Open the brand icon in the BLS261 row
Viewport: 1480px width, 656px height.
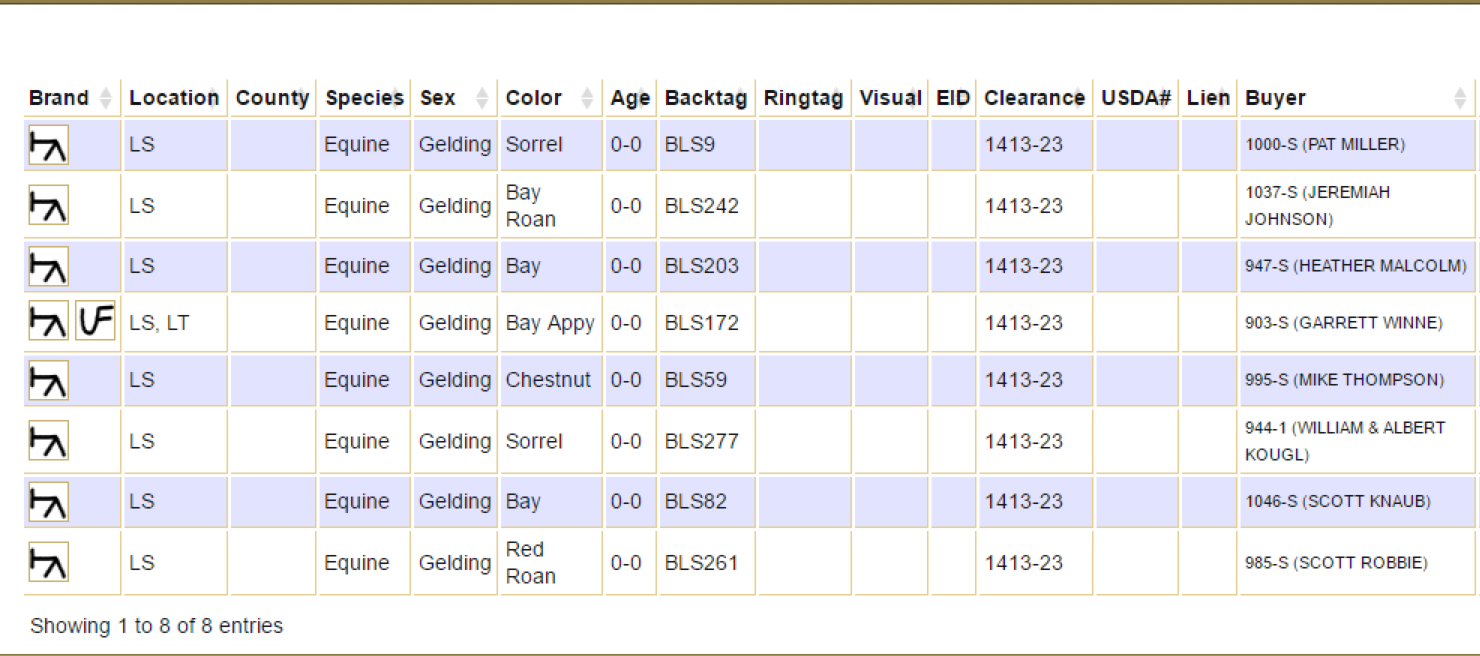click(x=48, y=562)
